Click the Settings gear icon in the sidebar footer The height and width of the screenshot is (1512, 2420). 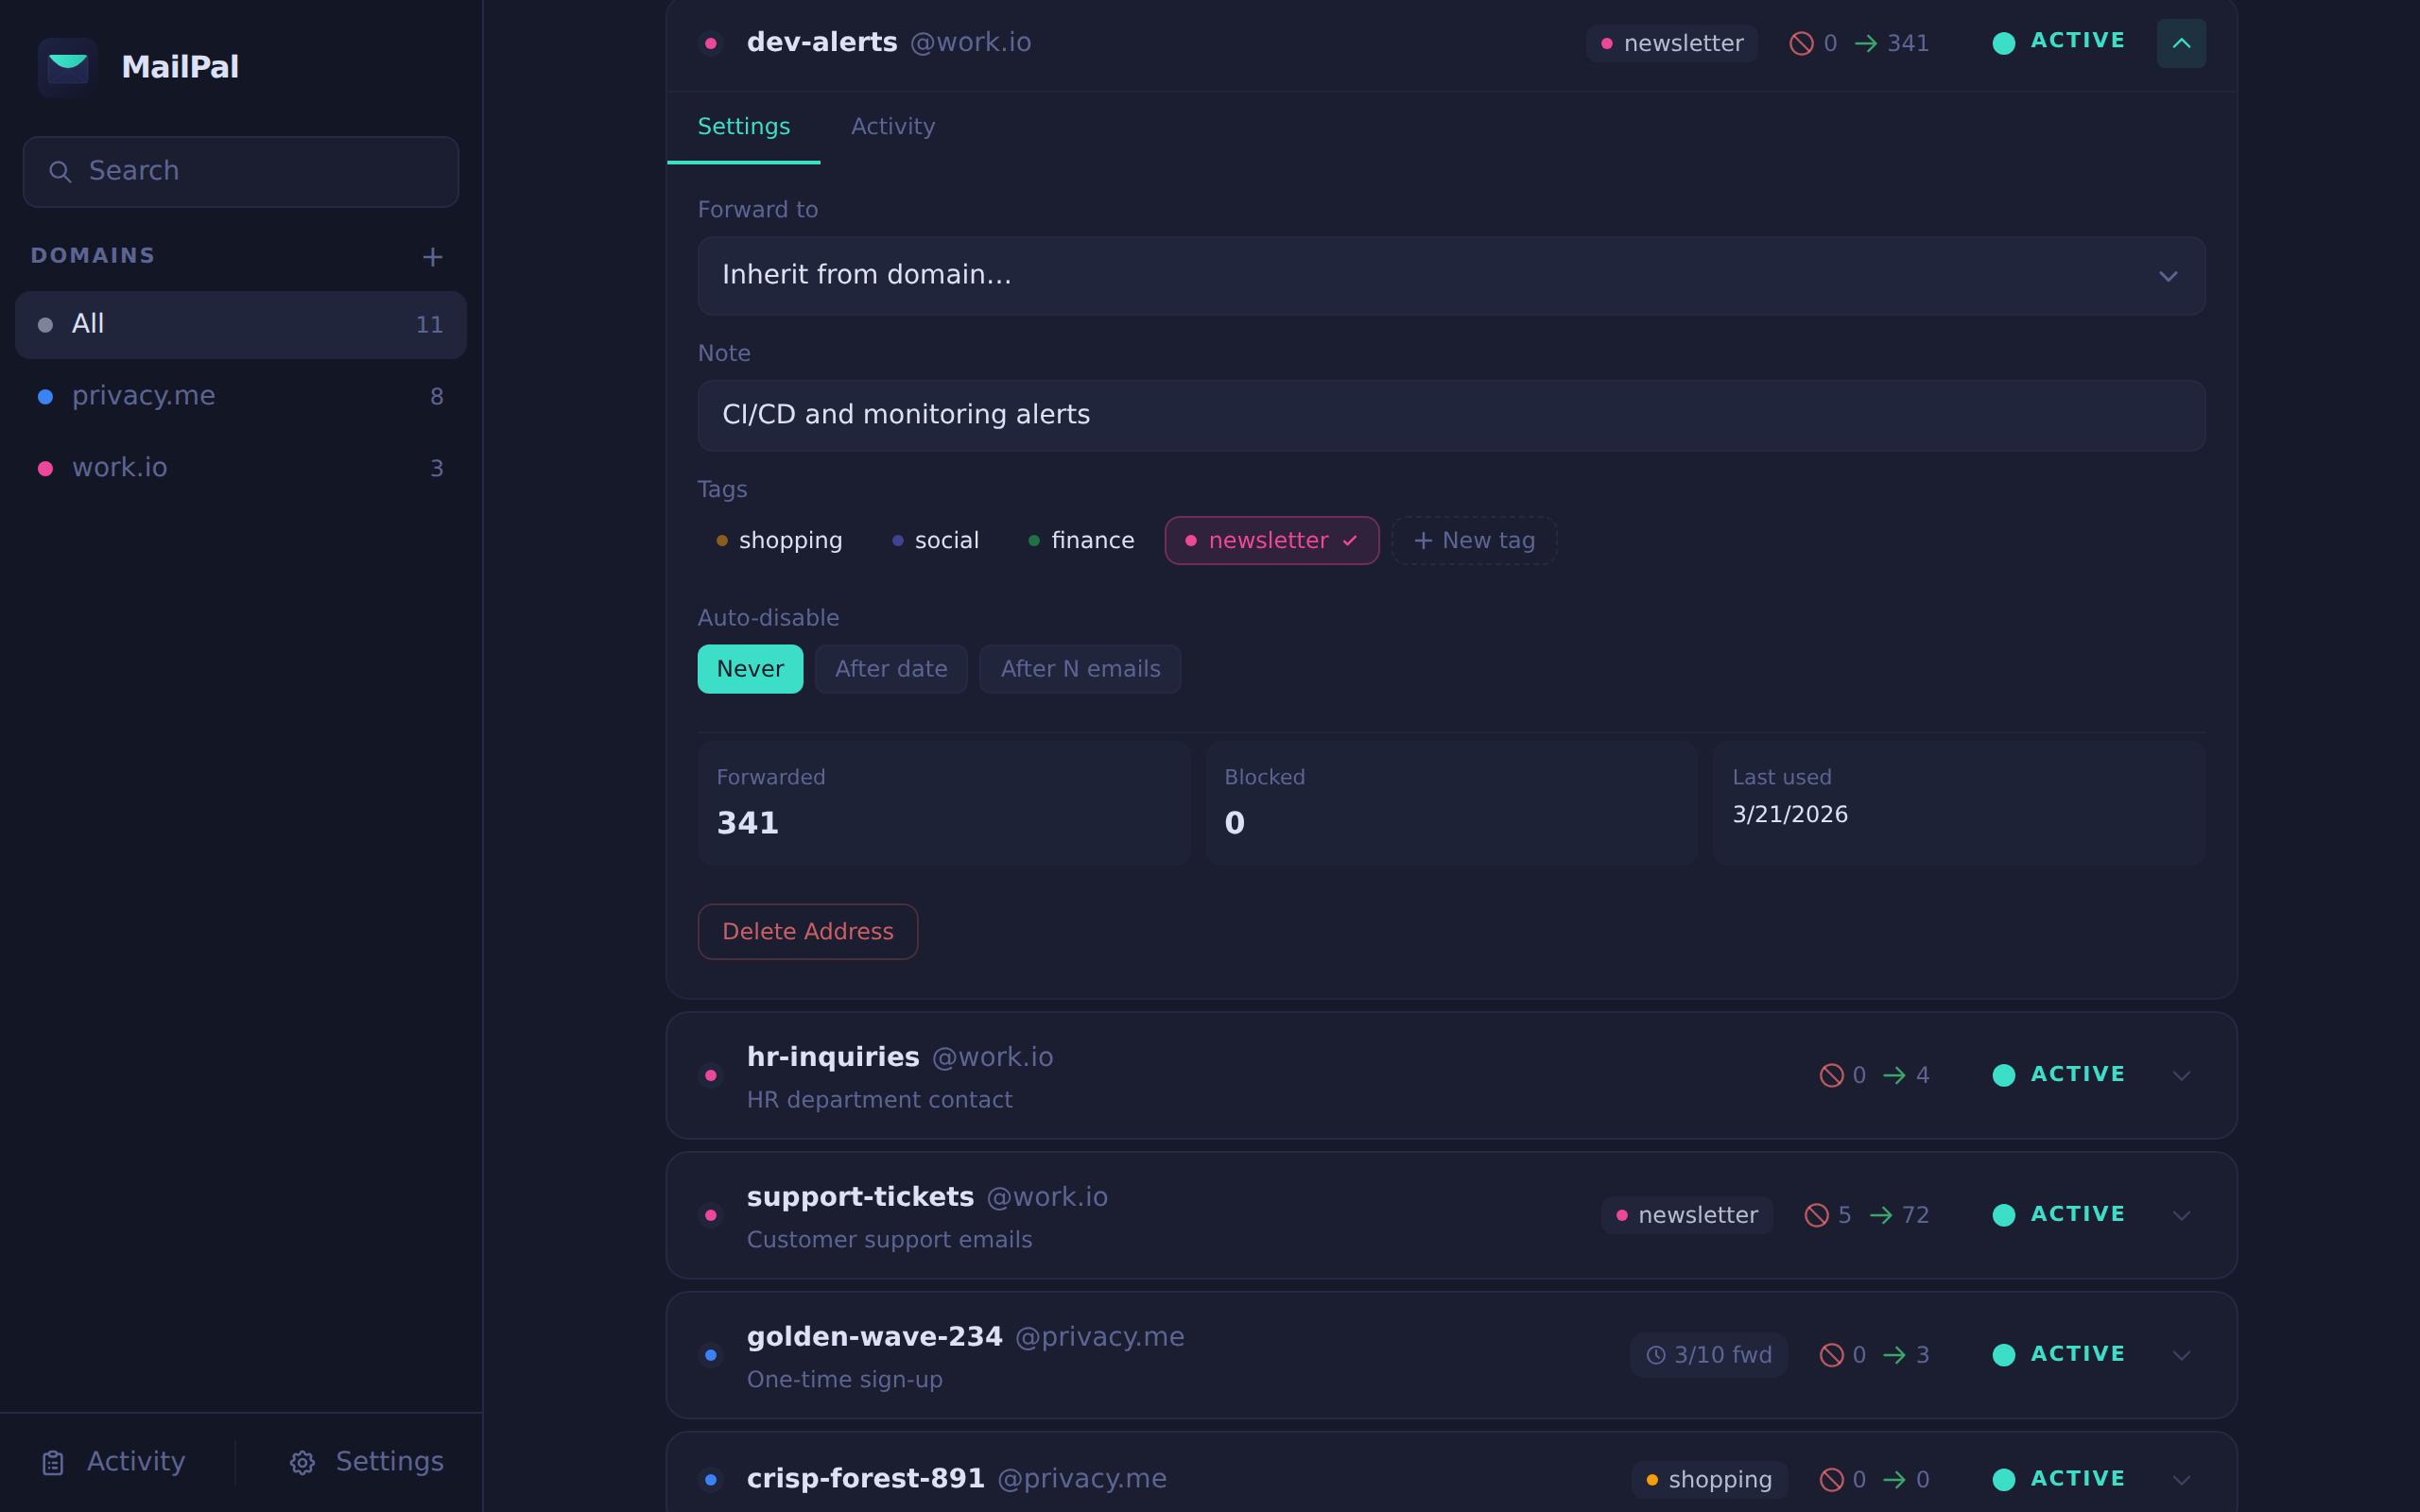(302, 1463)
